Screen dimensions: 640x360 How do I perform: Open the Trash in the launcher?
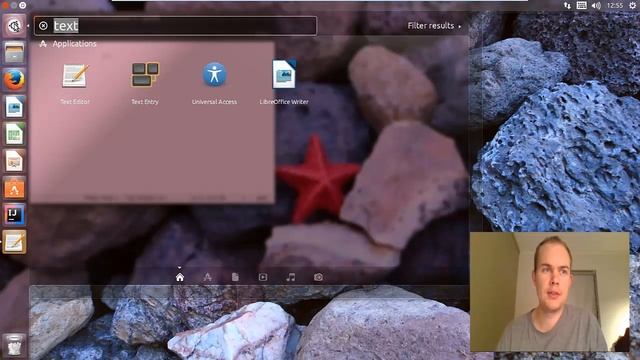[14, 345]
